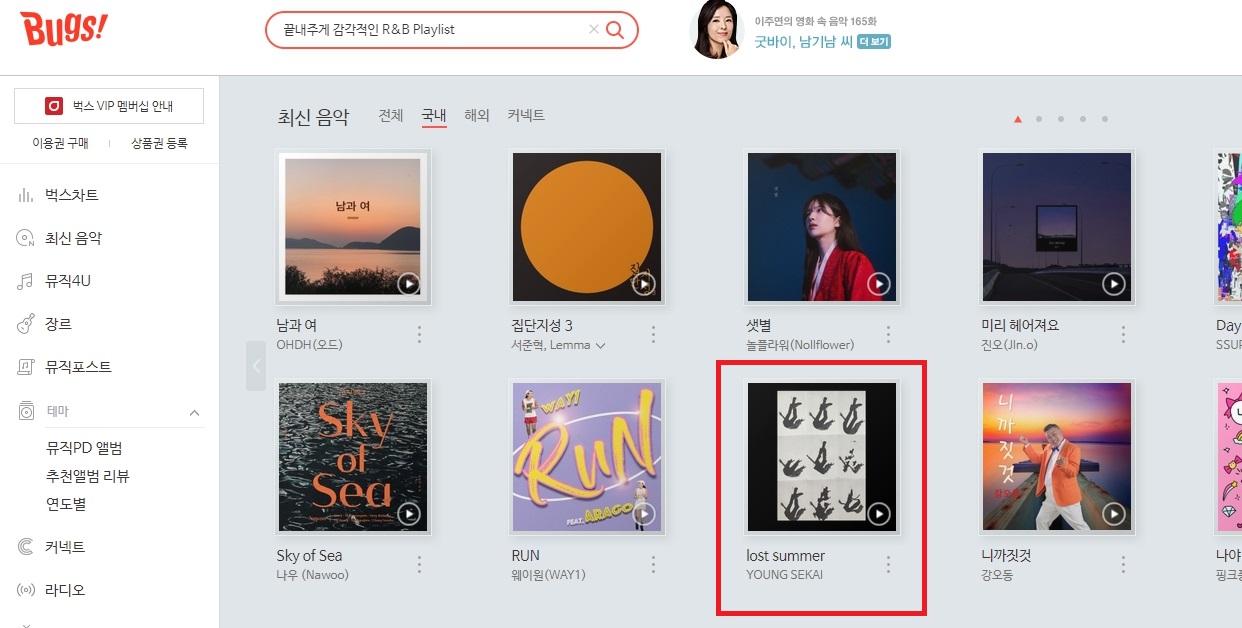Play the 남과 여 album

(408, 284)
